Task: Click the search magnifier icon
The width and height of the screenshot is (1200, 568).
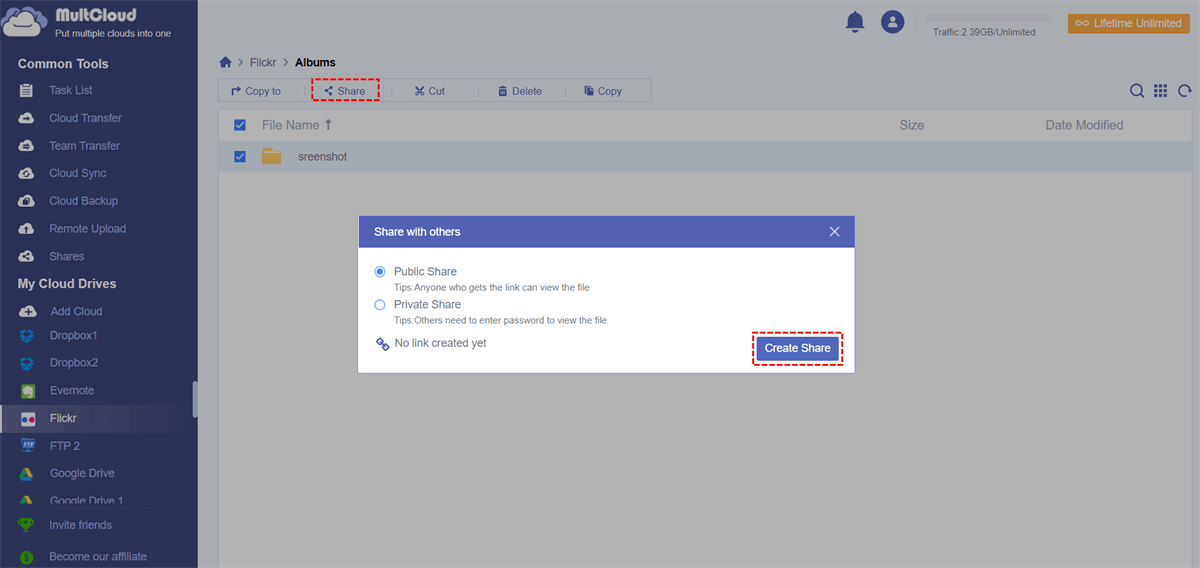Action: click(1137, 91)
